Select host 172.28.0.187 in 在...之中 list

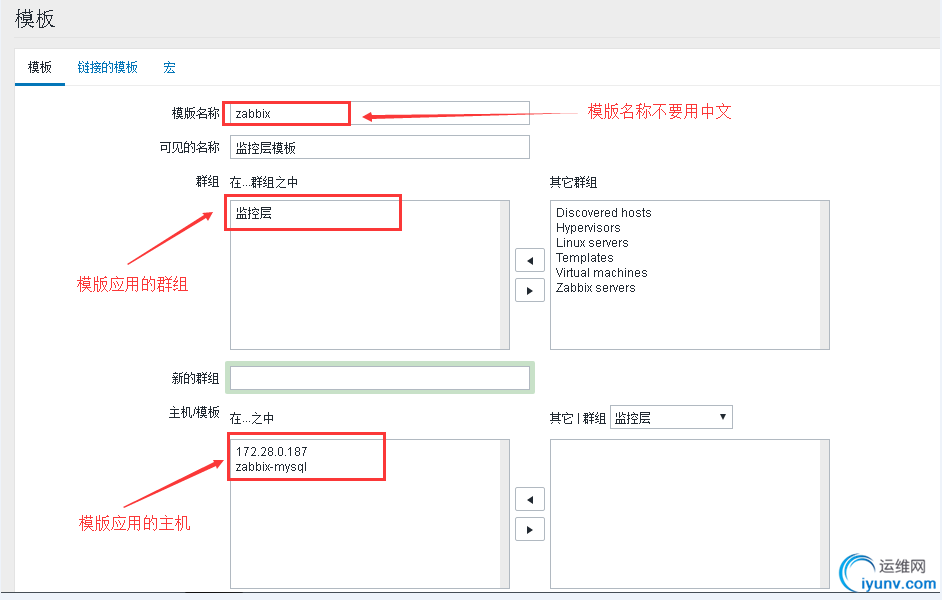[x=272, y=452]
